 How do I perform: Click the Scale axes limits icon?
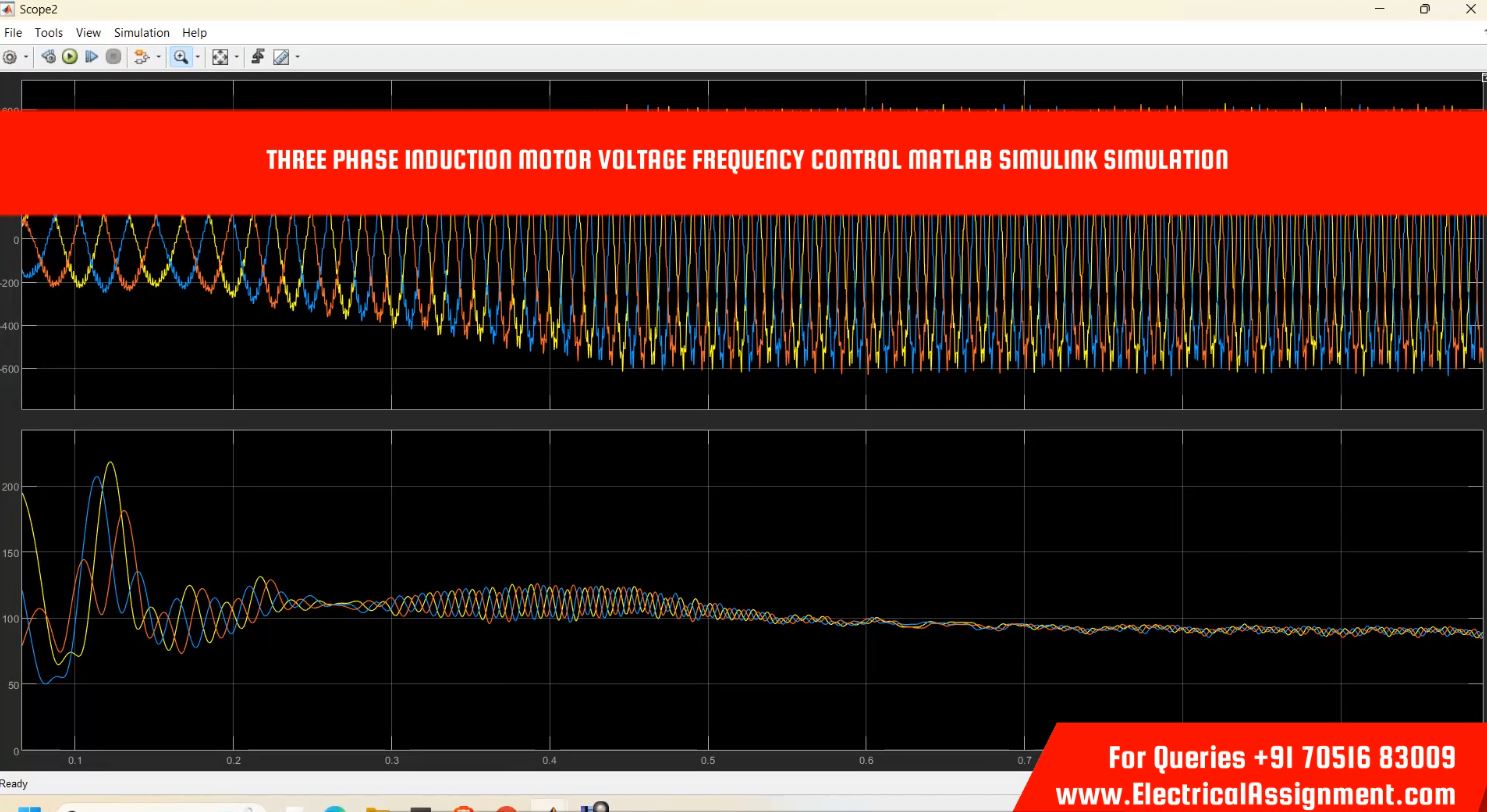(220, 57)
